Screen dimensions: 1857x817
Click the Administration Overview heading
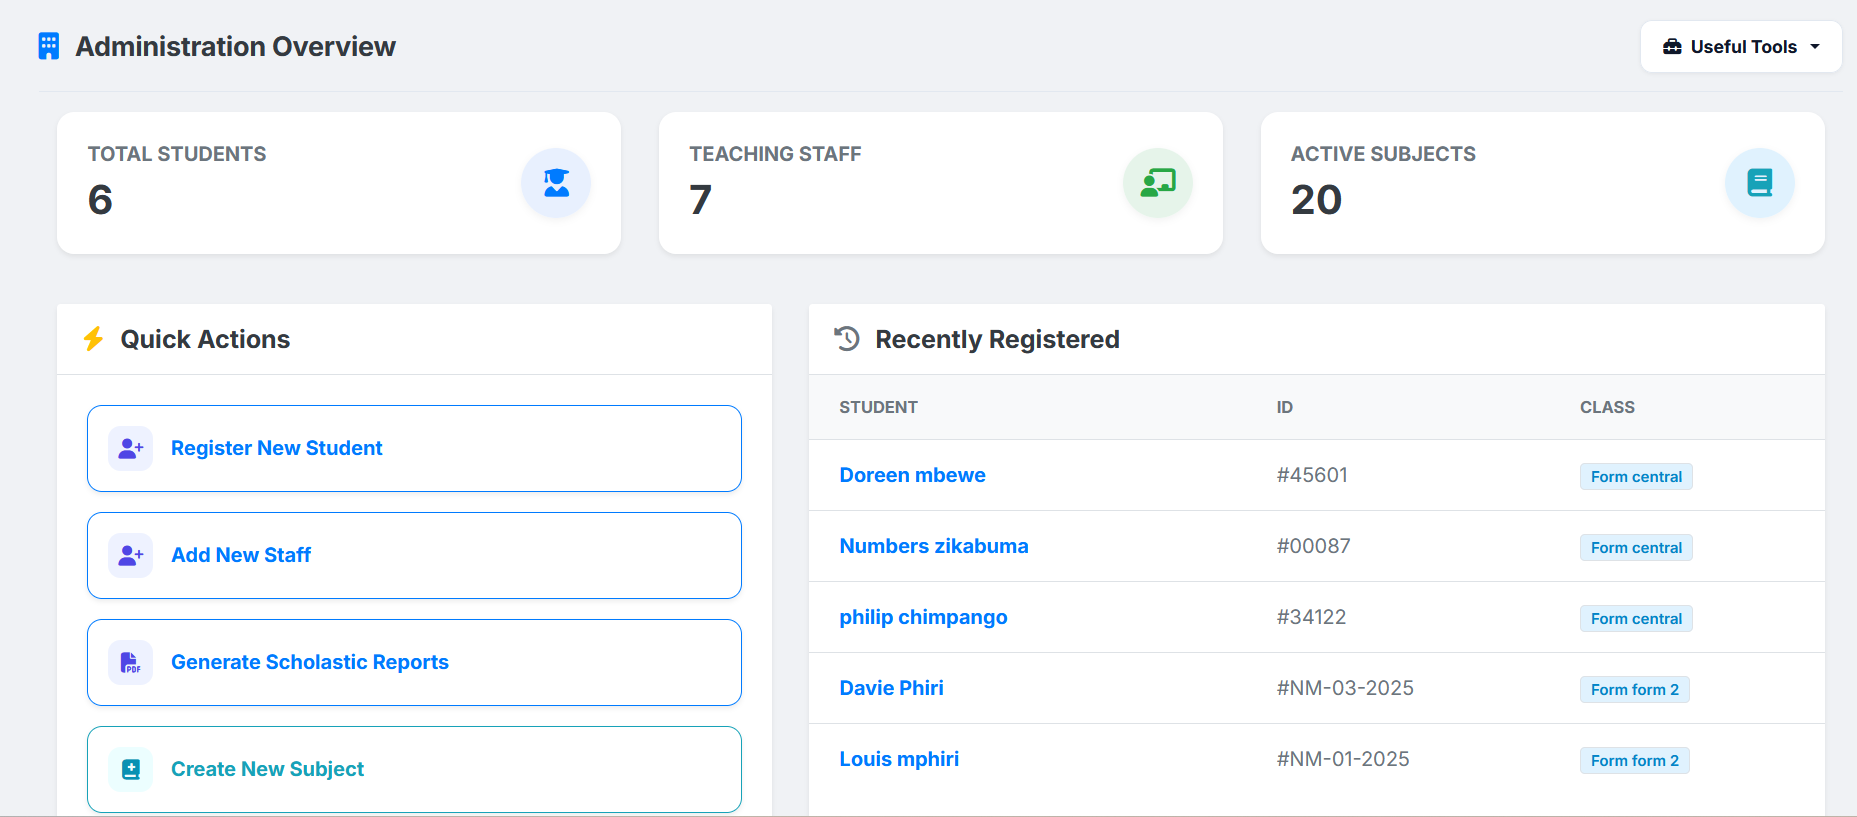click(235, 47)
